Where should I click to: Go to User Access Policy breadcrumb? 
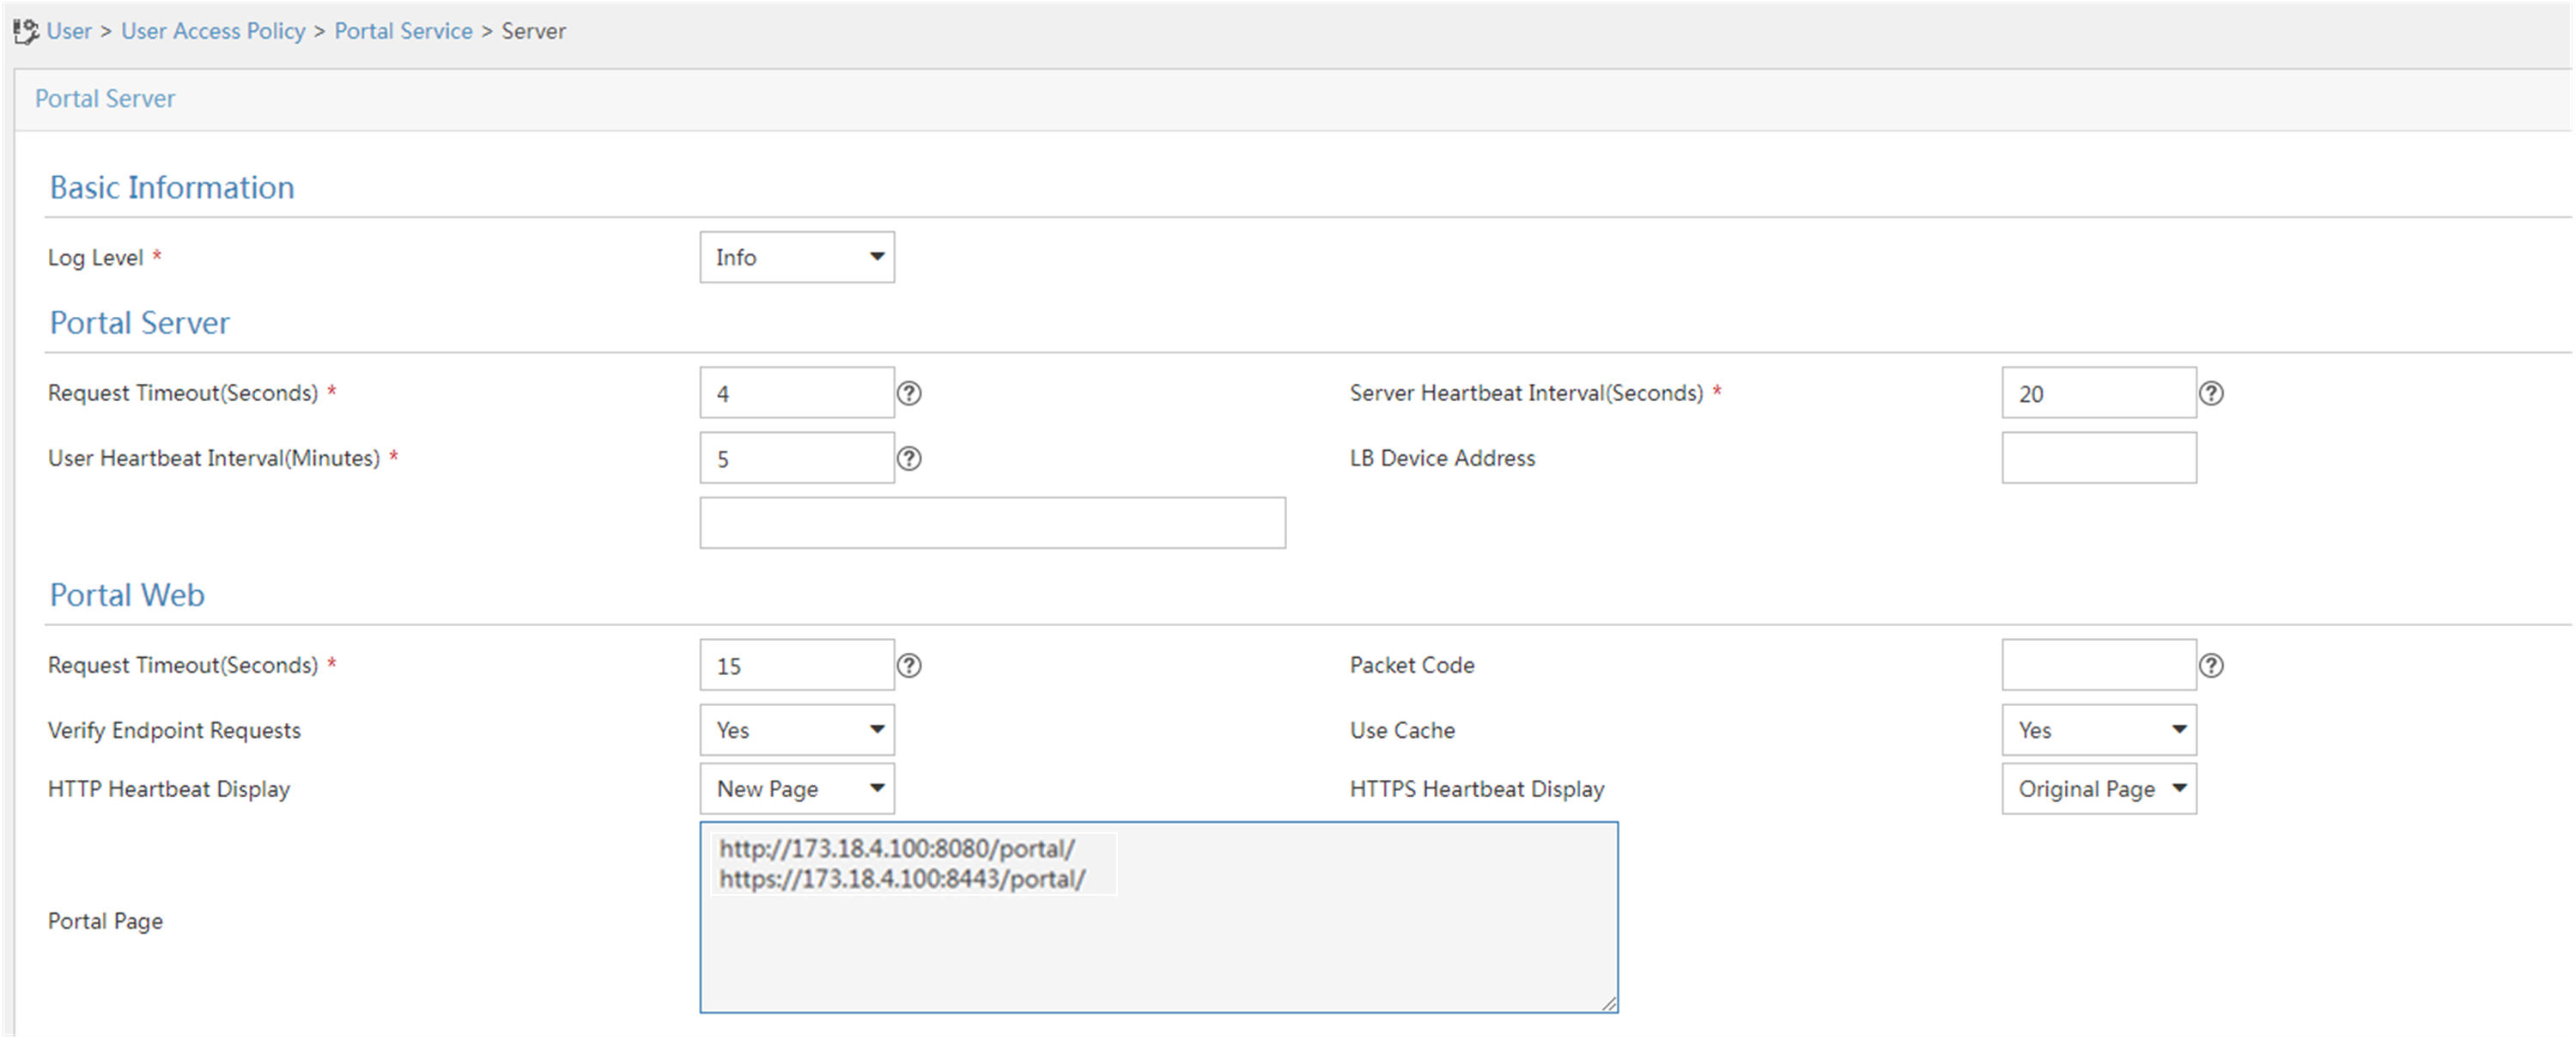click(213, 31)
